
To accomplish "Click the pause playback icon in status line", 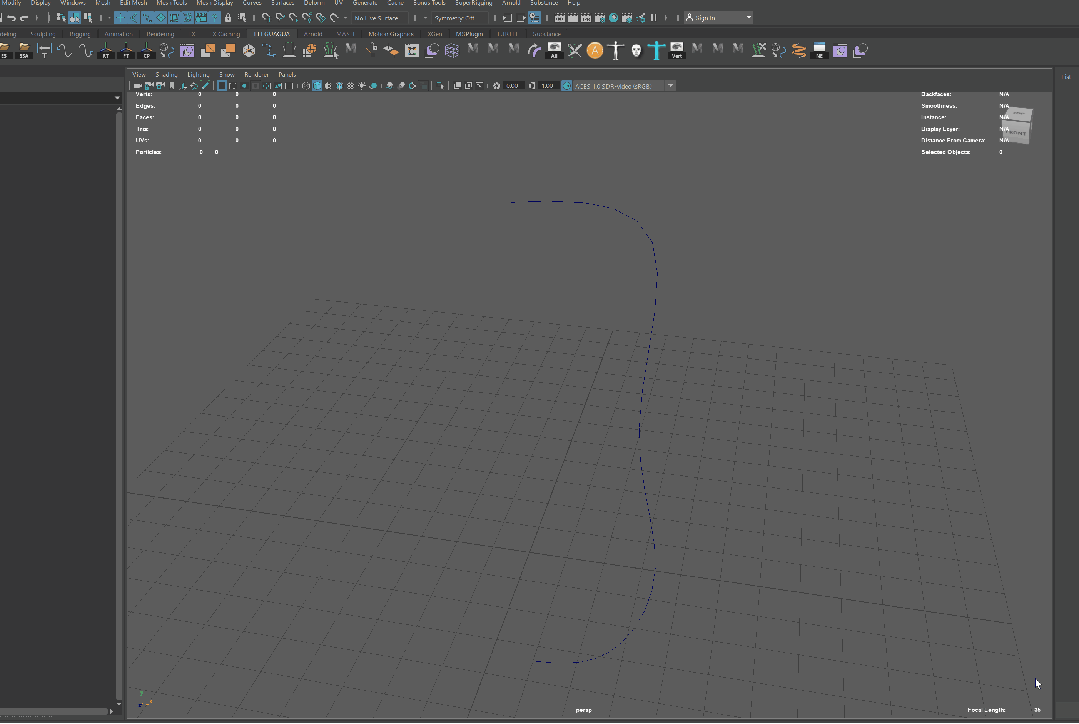I will (x=654, y=18).
